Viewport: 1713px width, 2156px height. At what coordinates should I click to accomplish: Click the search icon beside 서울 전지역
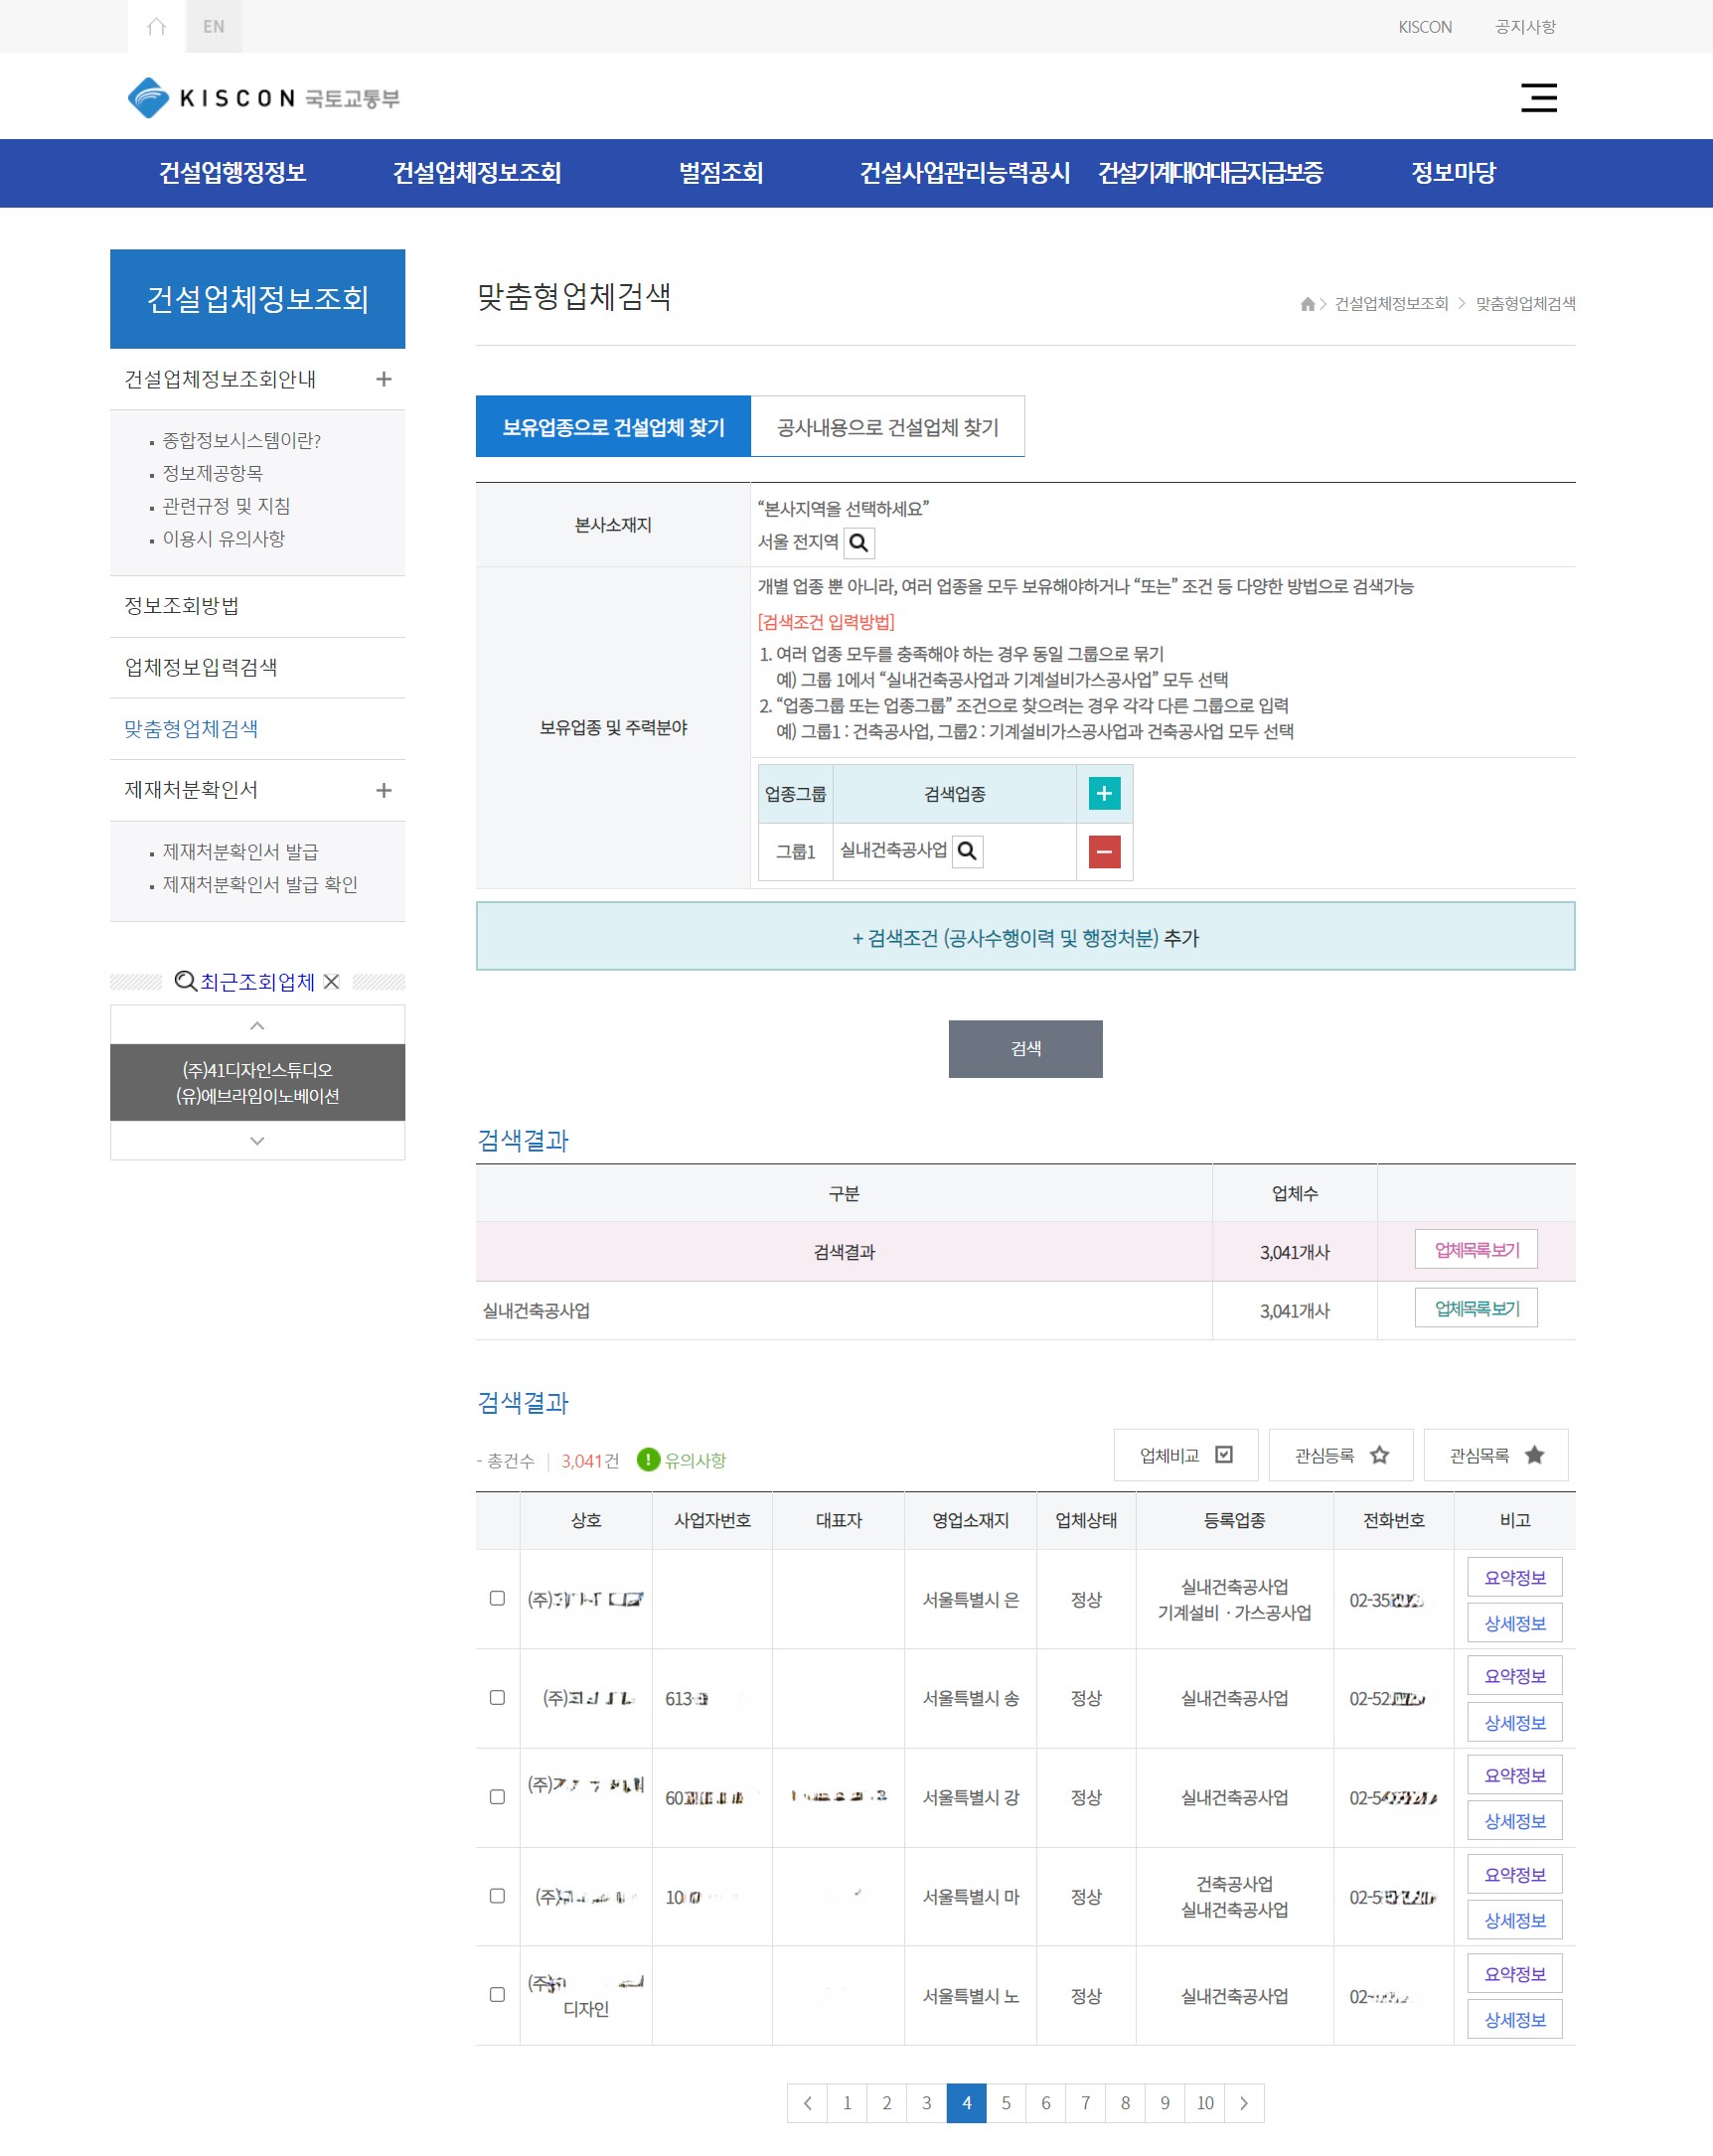(859, 543)
